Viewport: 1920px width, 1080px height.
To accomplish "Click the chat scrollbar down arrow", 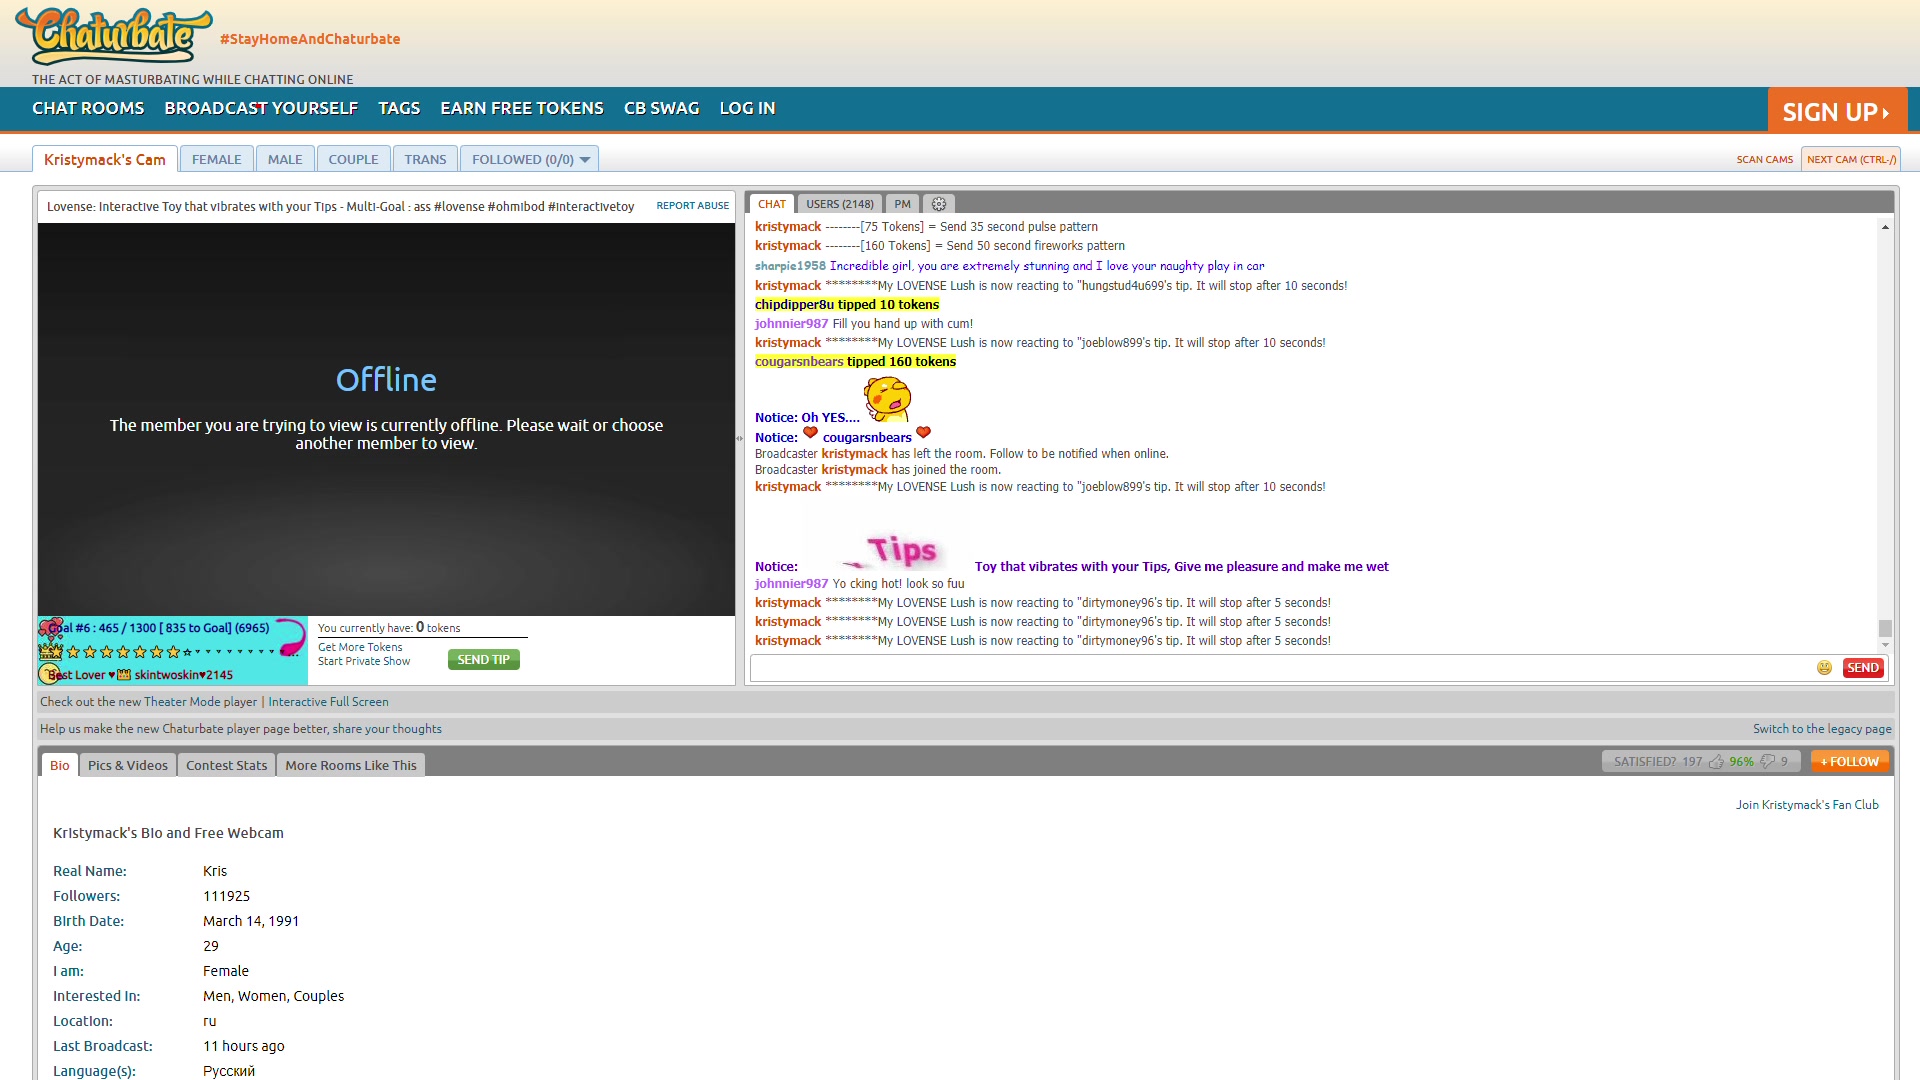I will click(1885, 645).
